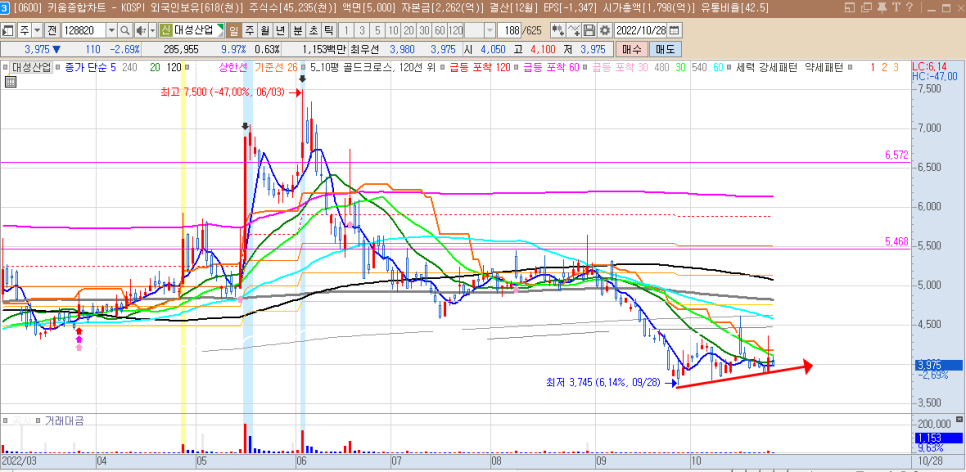Select the 일 (daily) period button

click(x=234, y=30)
